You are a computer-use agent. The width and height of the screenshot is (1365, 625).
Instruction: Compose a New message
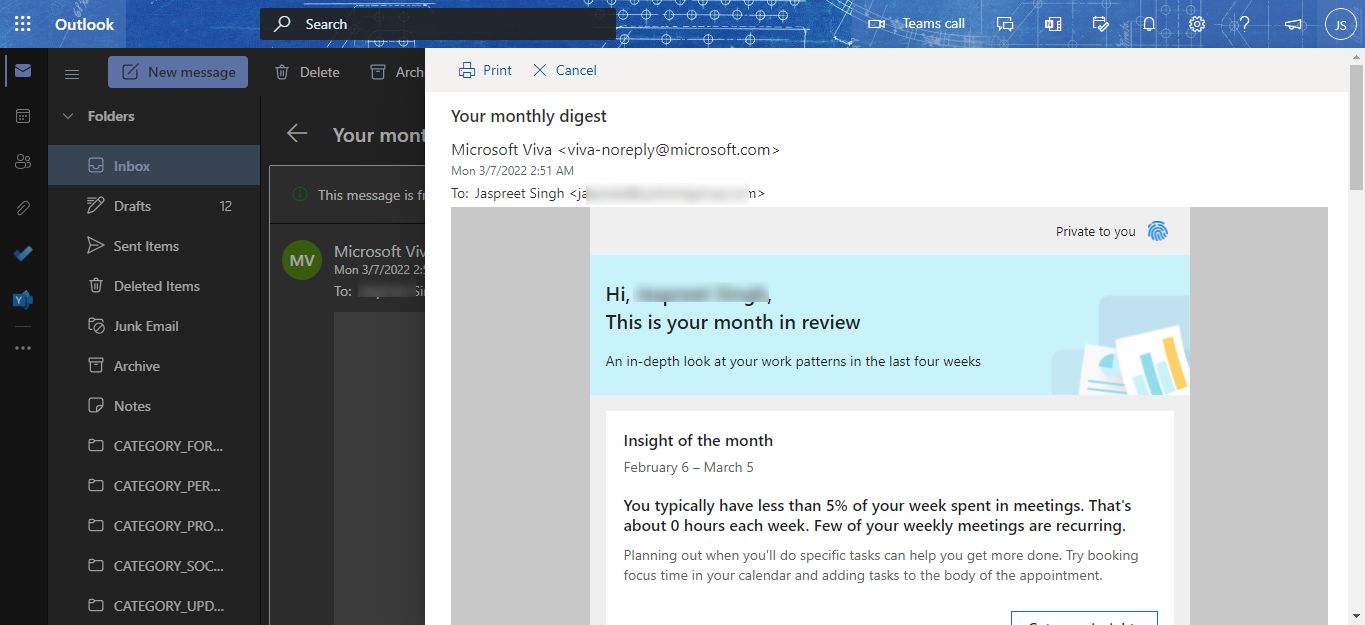coord(178,72)
